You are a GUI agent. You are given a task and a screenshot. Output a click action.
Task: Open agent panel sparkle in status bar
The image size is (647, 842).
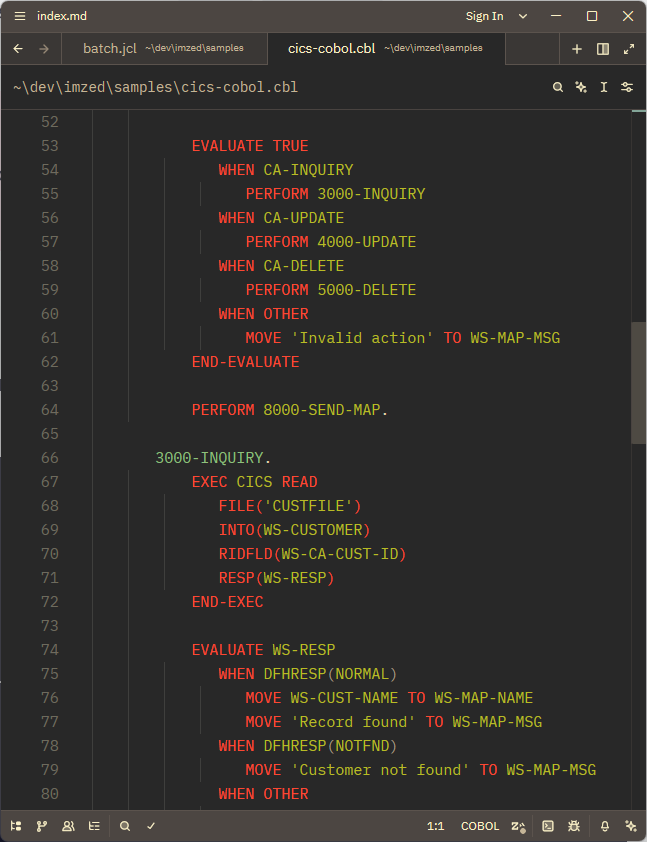(x=631, y=826)
